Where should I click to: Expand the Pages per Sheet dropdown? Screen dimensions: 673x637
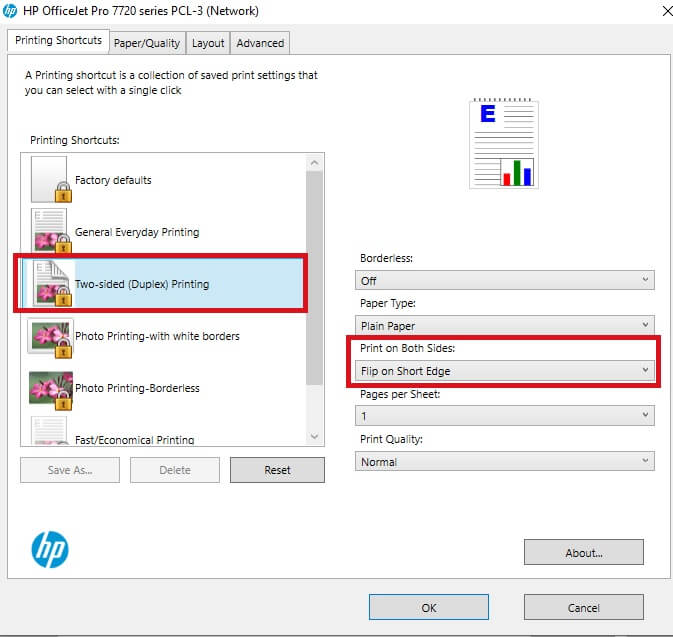(x=505, y=416)
